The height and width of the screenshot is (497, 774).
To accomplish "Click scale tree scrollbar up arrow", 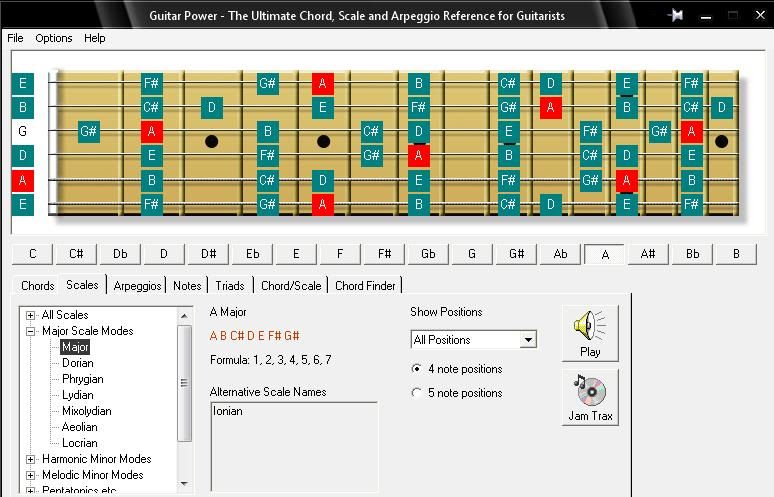I will [x=184, y=316].
